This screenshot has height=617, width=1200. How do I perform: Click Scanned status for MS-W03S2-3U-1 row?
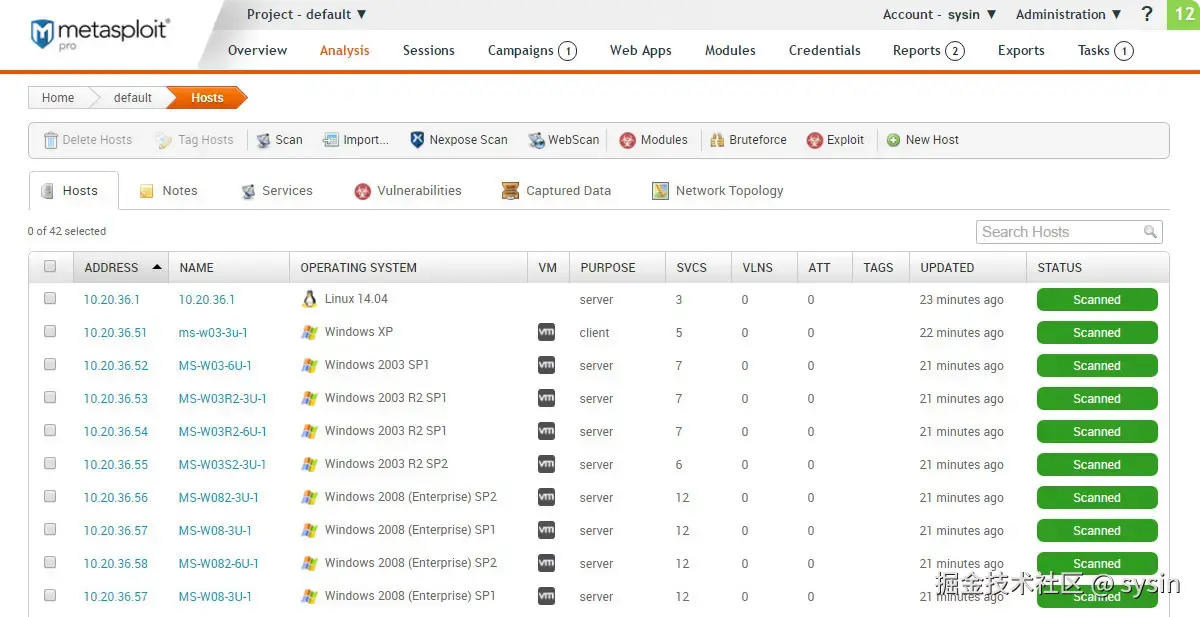tap(1097, 464)
